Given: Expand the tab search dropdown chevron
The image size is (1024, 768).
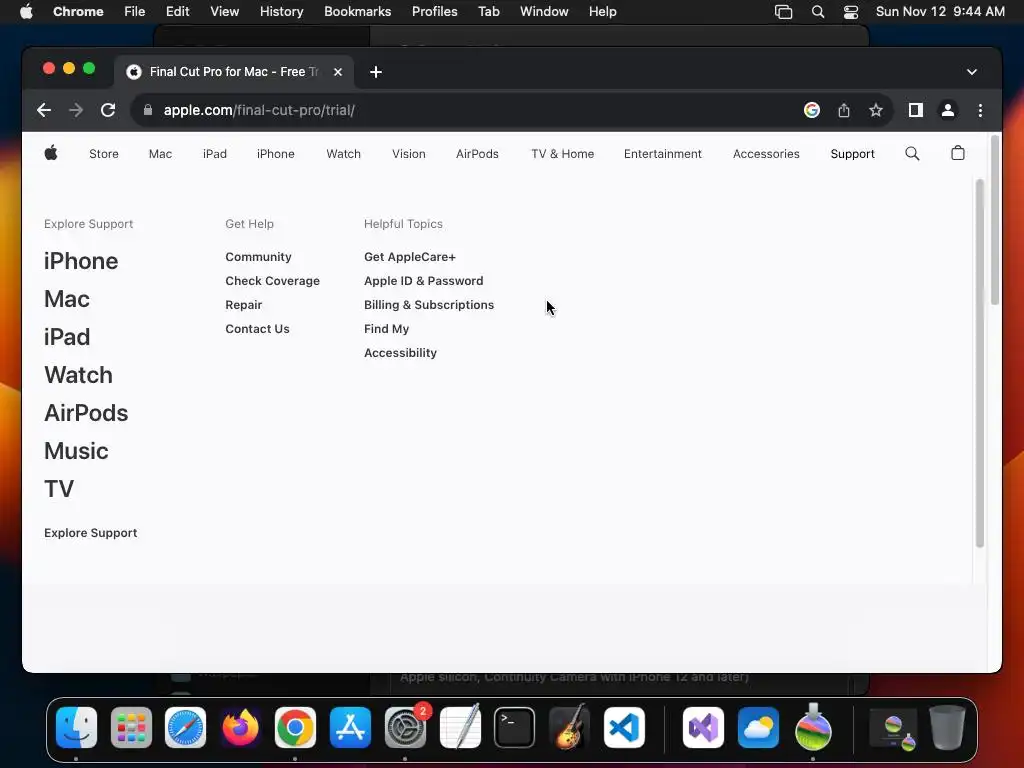Looking at the screenshot, I should tap(972, 72).
